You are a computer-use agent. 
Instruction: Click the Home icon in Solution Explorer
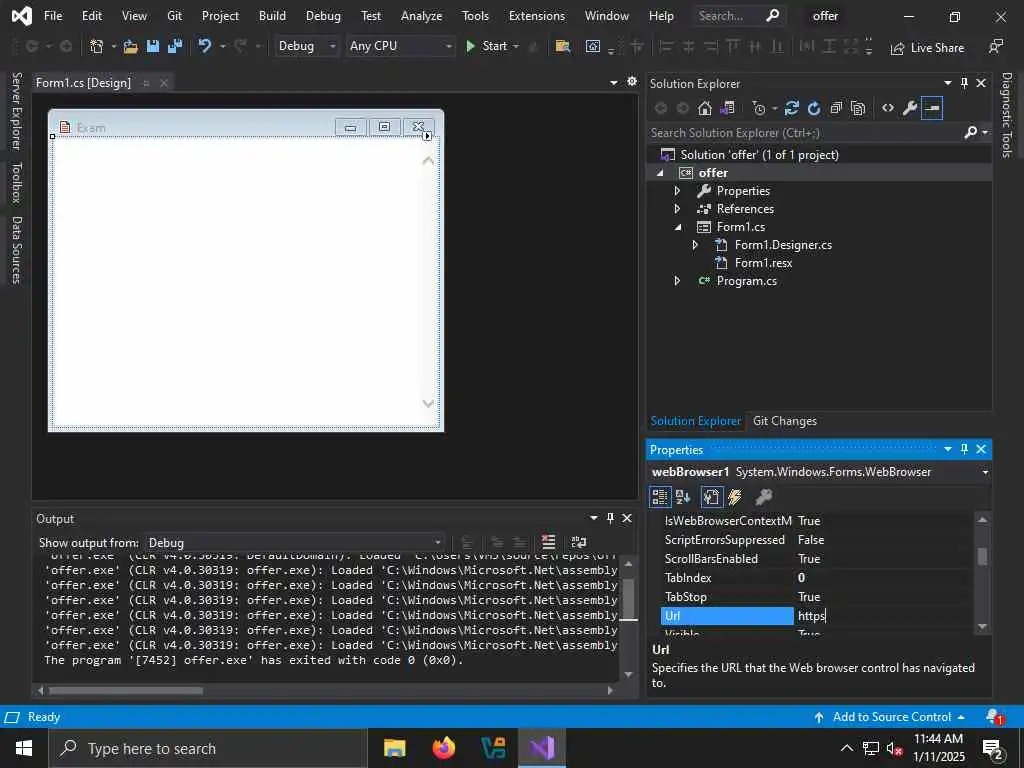coord(705,108)
